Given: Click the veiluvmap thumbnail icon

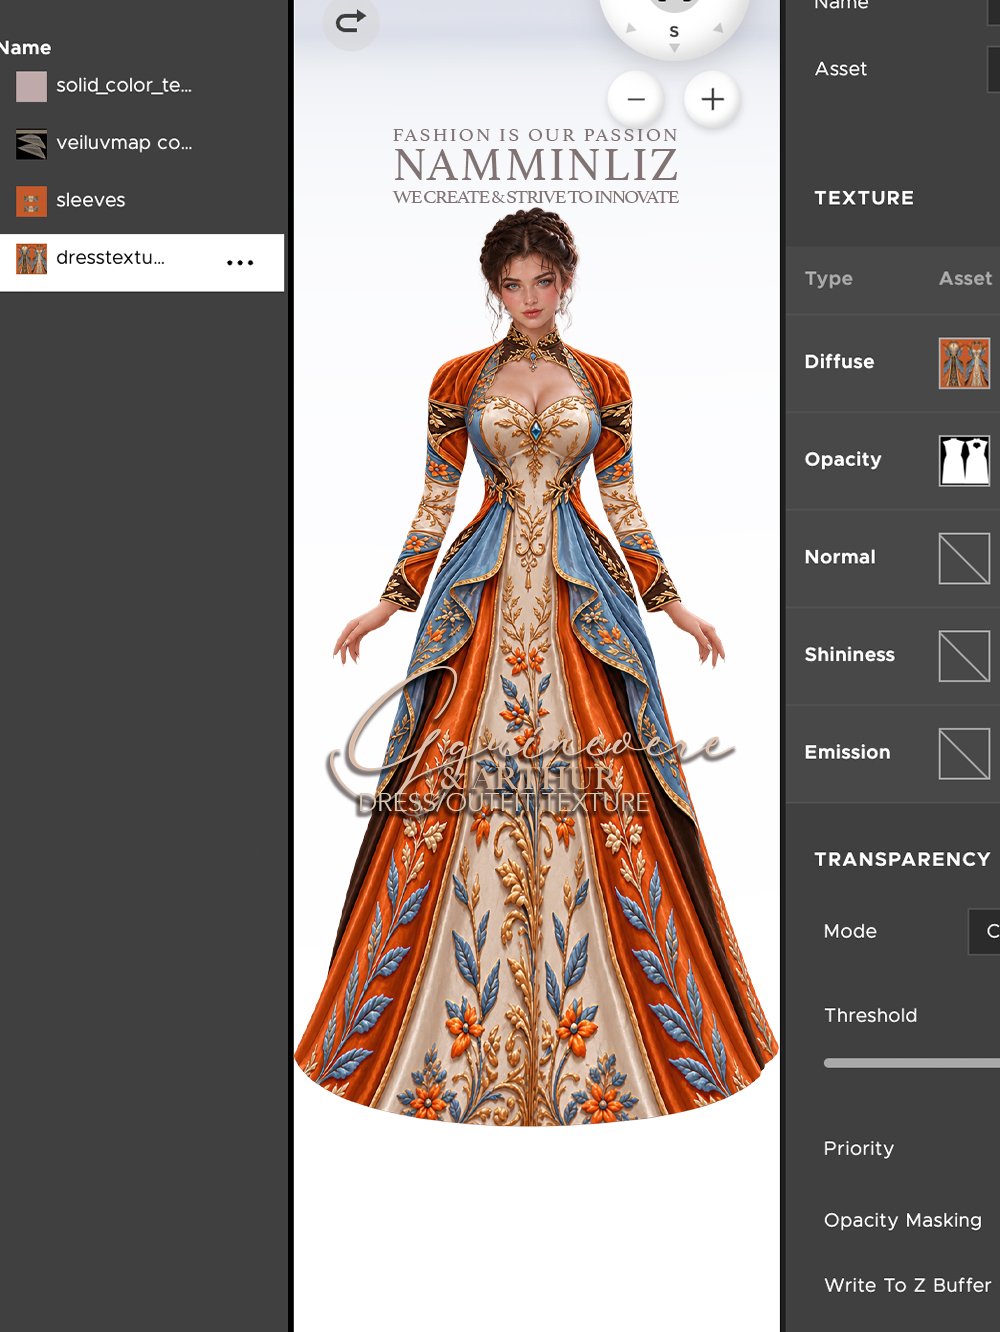Looking at the screenshot, I should tap(31, 144).
